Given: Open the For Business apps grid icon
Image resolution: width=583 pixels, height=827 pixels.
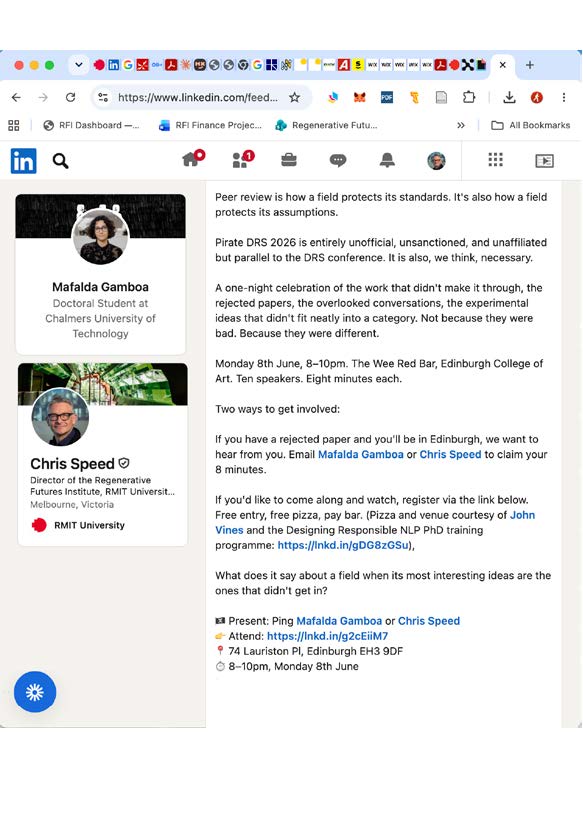Looking at the screenshot, I should [495, 160].
